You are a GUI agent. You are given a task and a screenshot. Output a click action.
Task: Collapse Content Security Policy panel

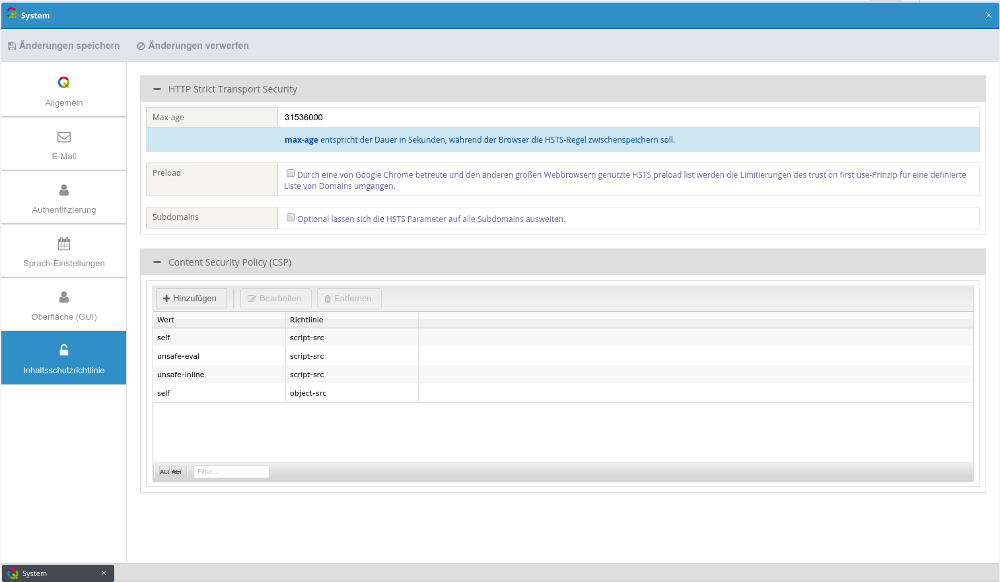[157, 262]
